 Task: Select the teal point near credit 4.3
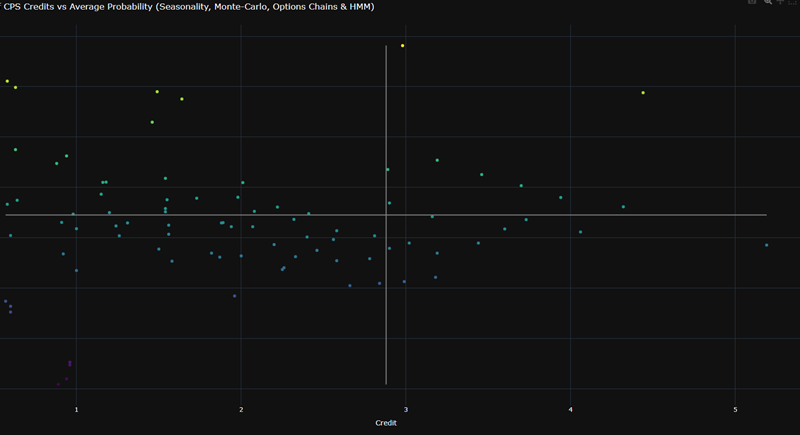623,207
